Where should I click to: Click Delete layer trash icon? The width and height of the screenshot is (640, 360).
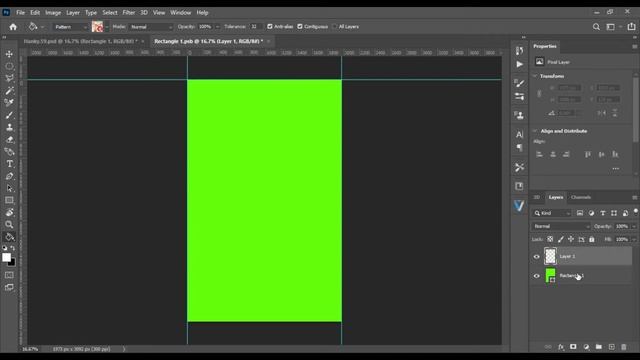[624, 347]
